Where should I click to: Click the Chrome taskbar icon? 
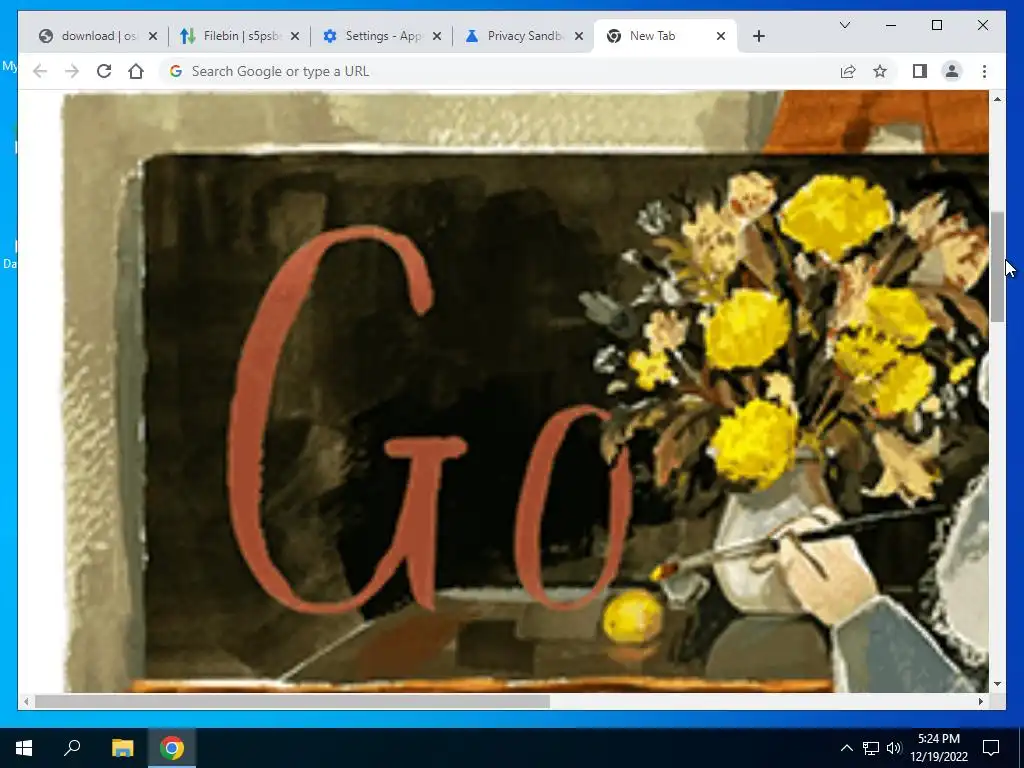click(172, 748)
